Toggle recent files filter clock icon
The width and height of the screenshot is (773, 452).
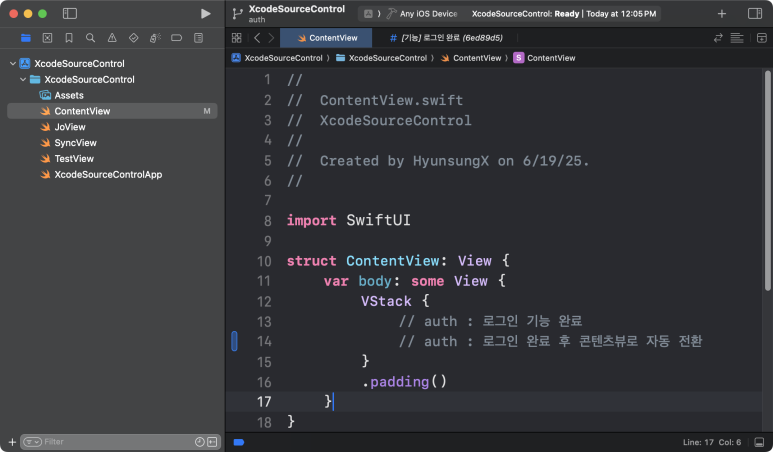[x=200, y=442]
